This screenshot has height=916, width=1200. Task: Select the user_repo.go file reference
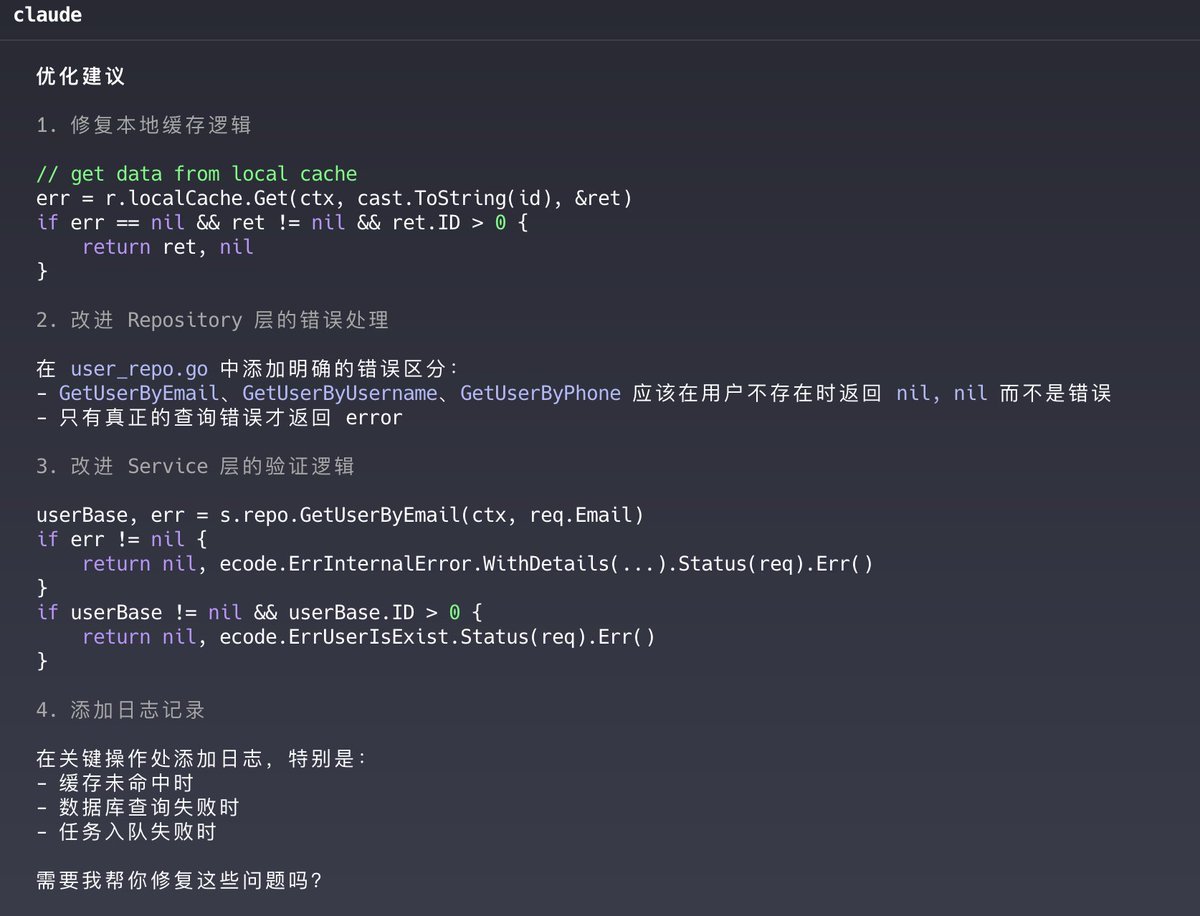pyautogui.click(x=140, y=367)
